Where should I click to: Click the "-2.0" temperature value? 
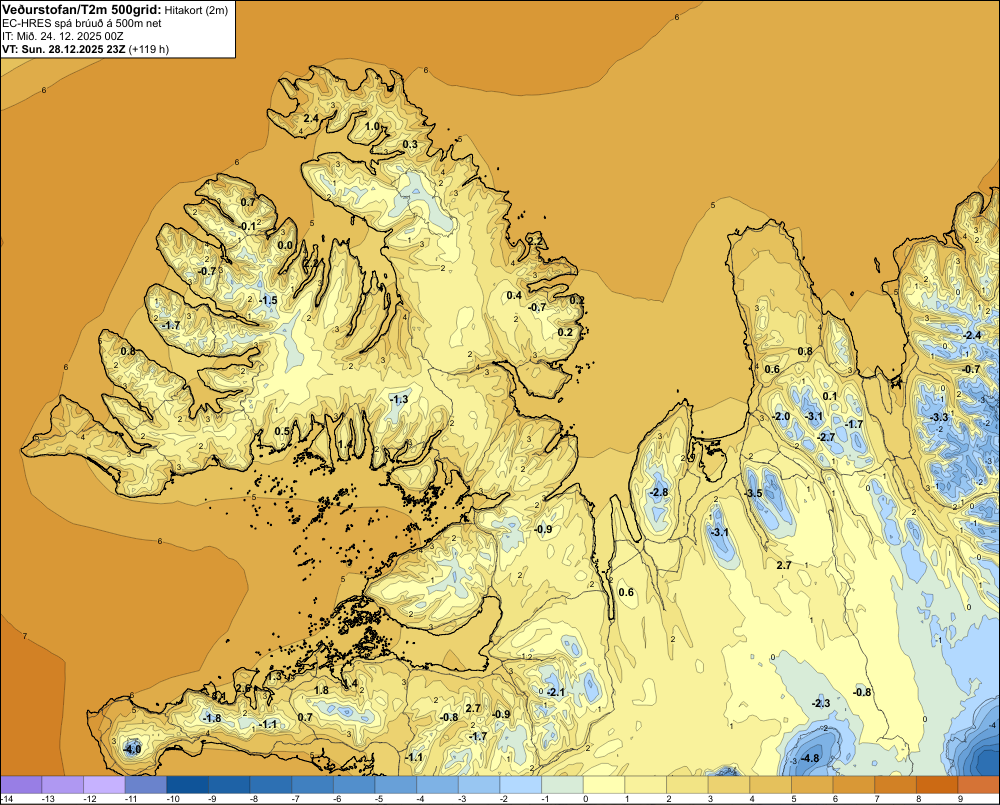[781, 416]
